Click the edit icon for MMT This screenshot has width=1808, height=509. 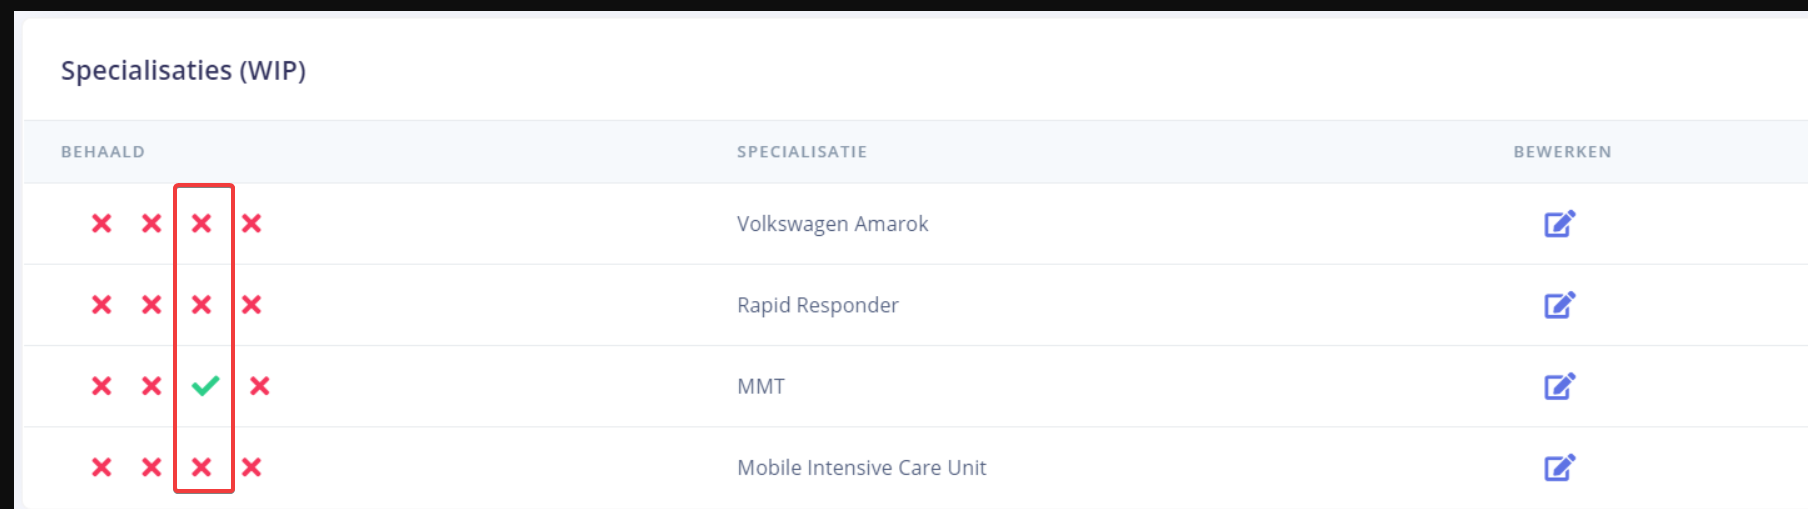coord(1559,386)
